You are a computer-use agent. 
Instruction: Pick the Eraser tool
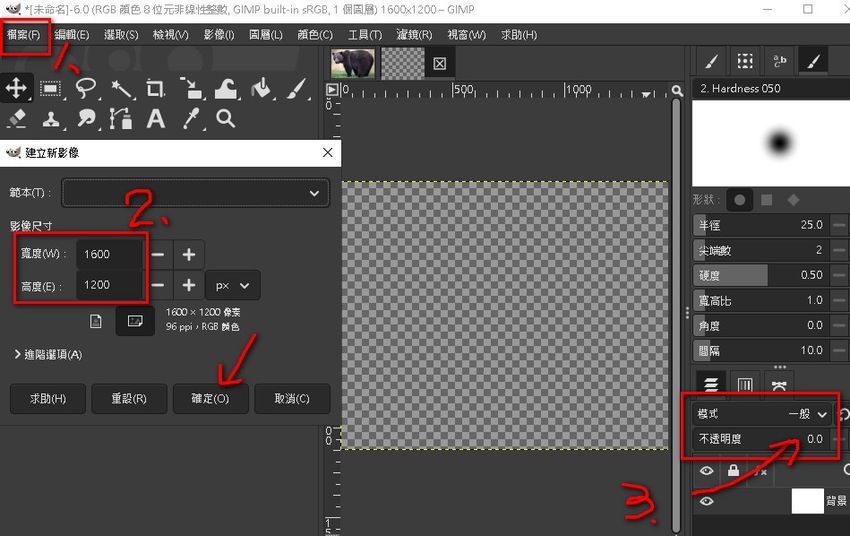click(16, 119)
